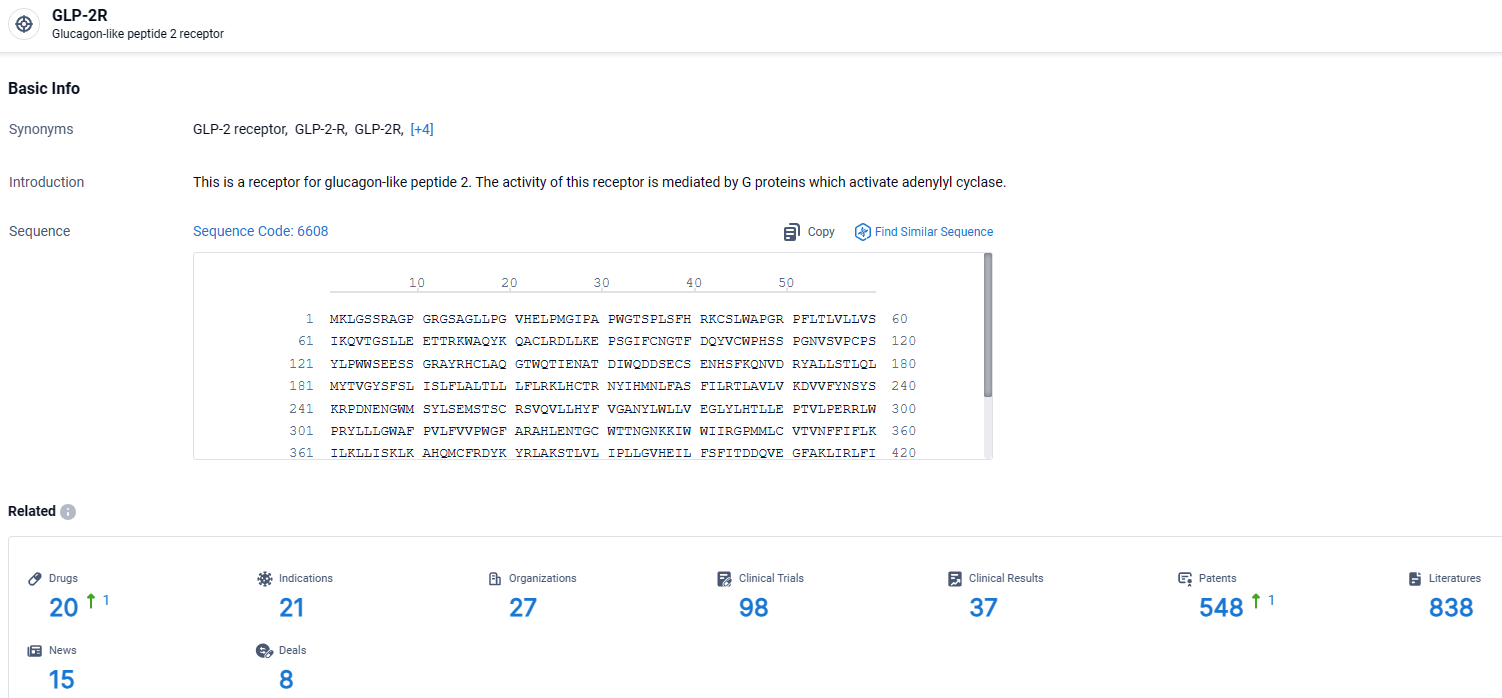This screenshot has height=698, width=1502.
Task: Click the Drugs pill icon
Action: 35,579
